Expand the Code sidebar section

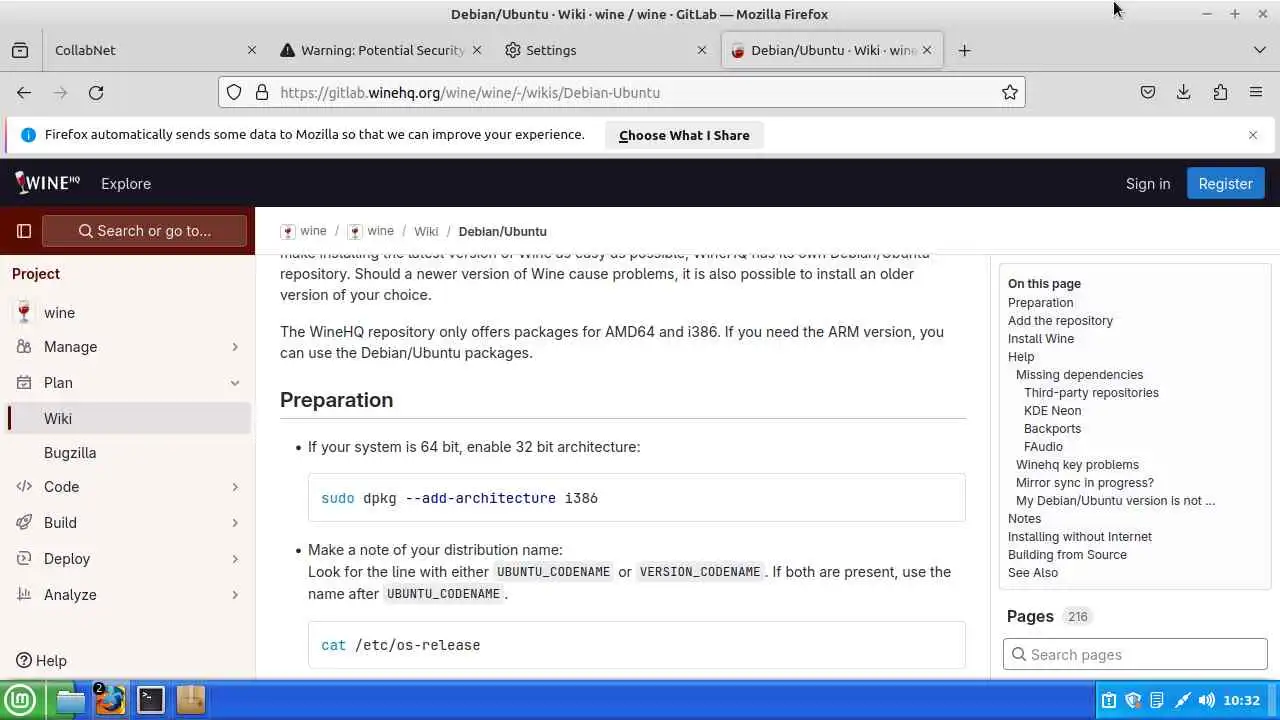coord(127,486)
